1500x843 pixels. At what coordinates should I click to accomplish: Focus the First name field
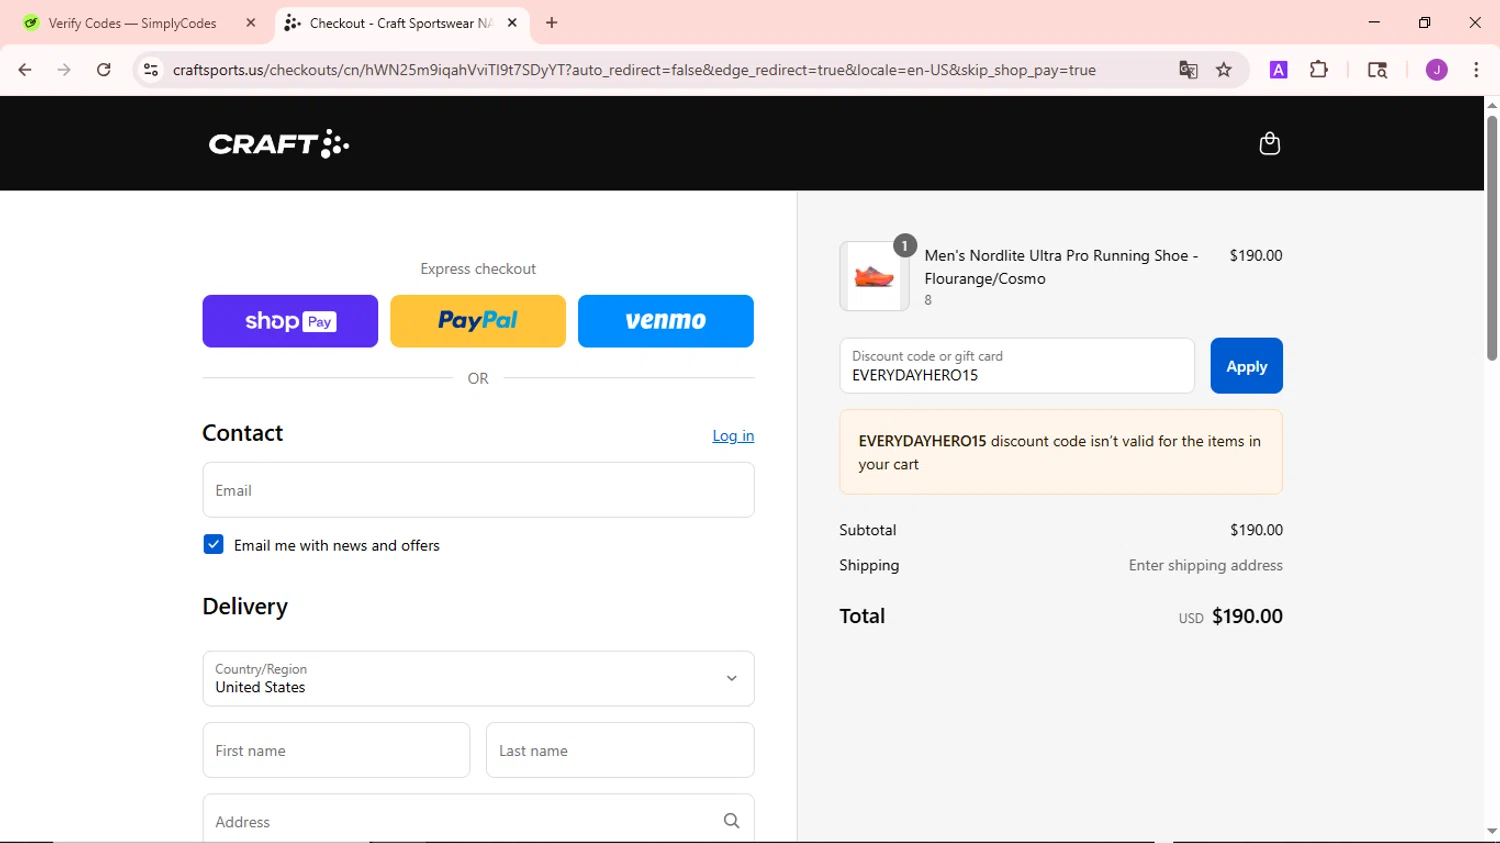[x=336, y=750]
